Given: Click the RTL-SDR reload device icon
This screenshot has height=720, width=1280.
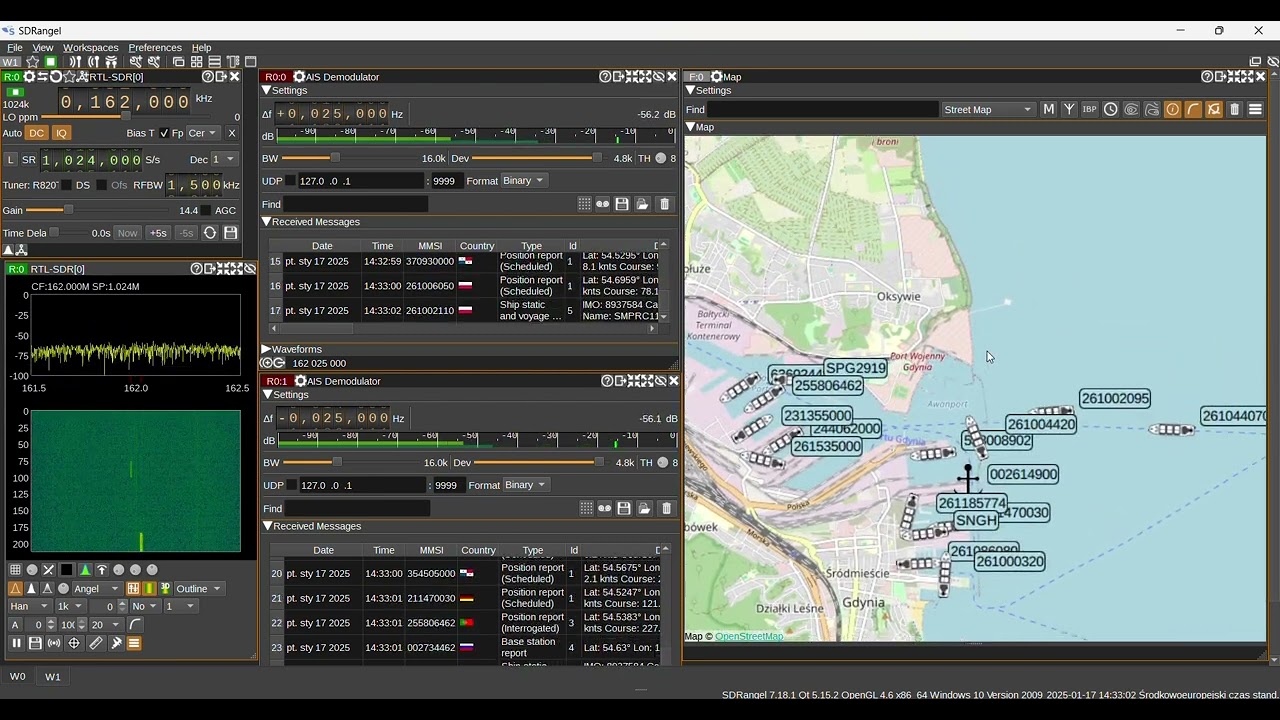Looking at the screenshot, I should point(55,77).
